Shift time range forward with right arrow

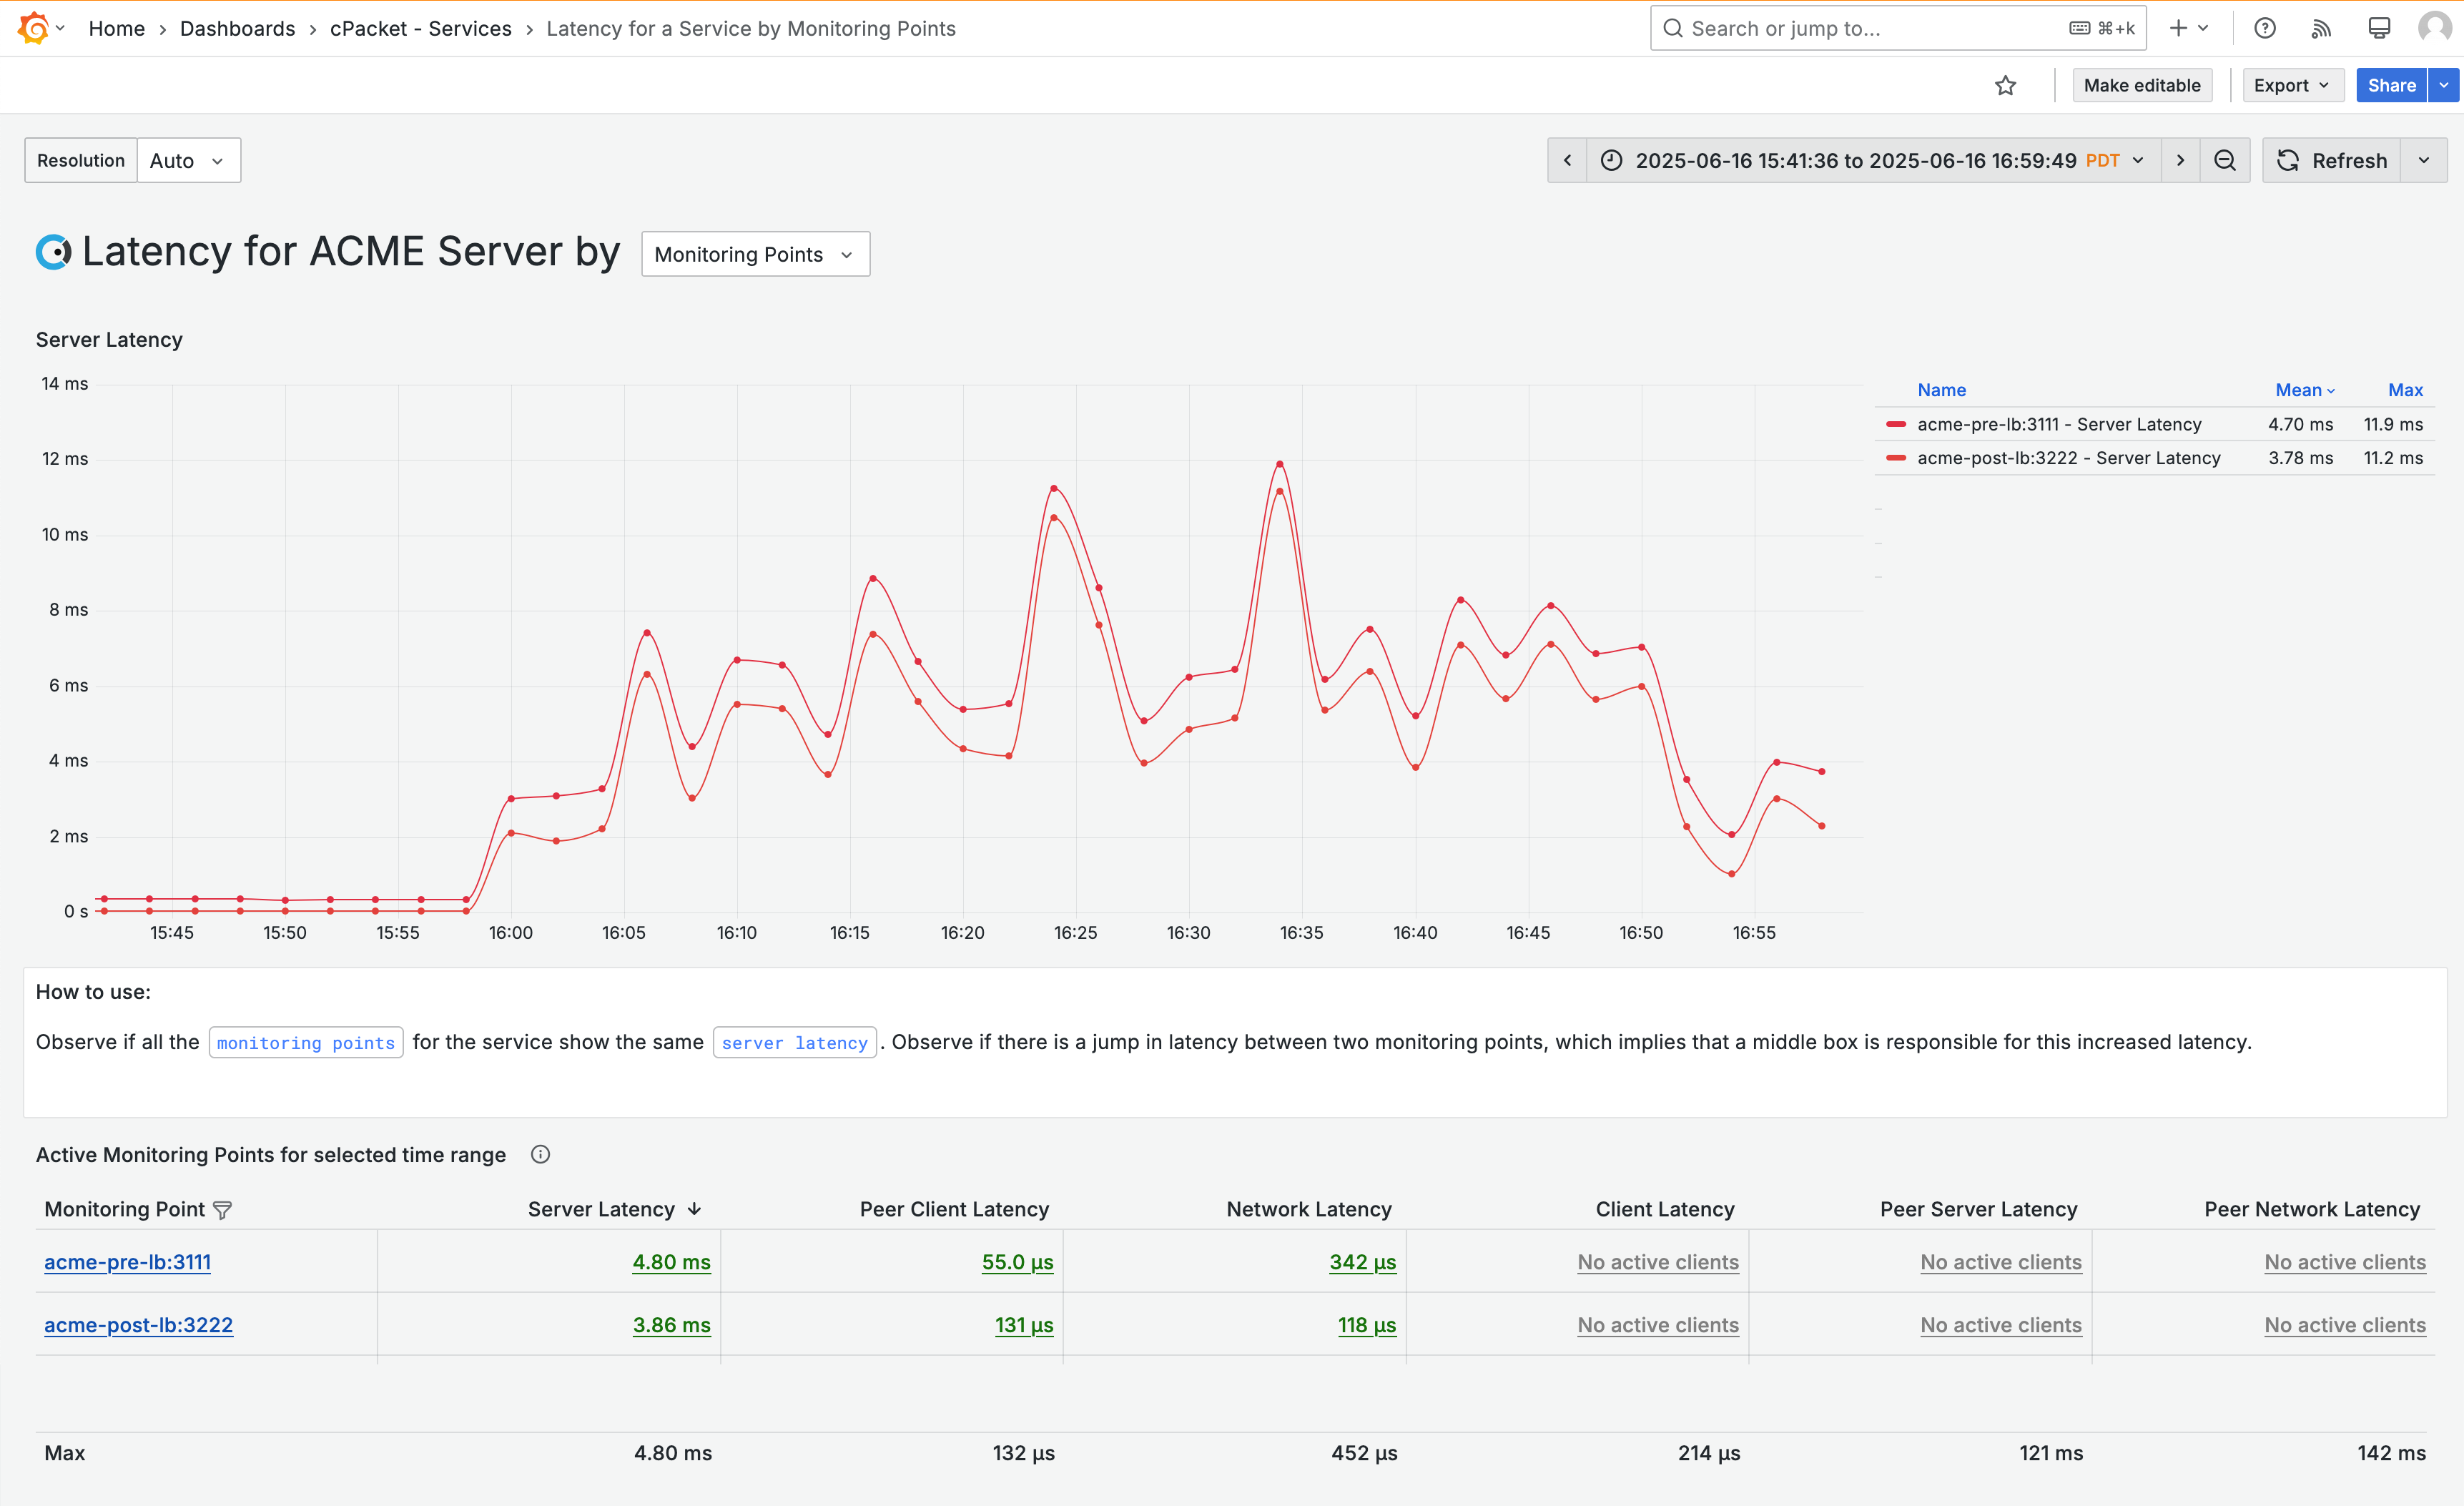(2180, 160)
